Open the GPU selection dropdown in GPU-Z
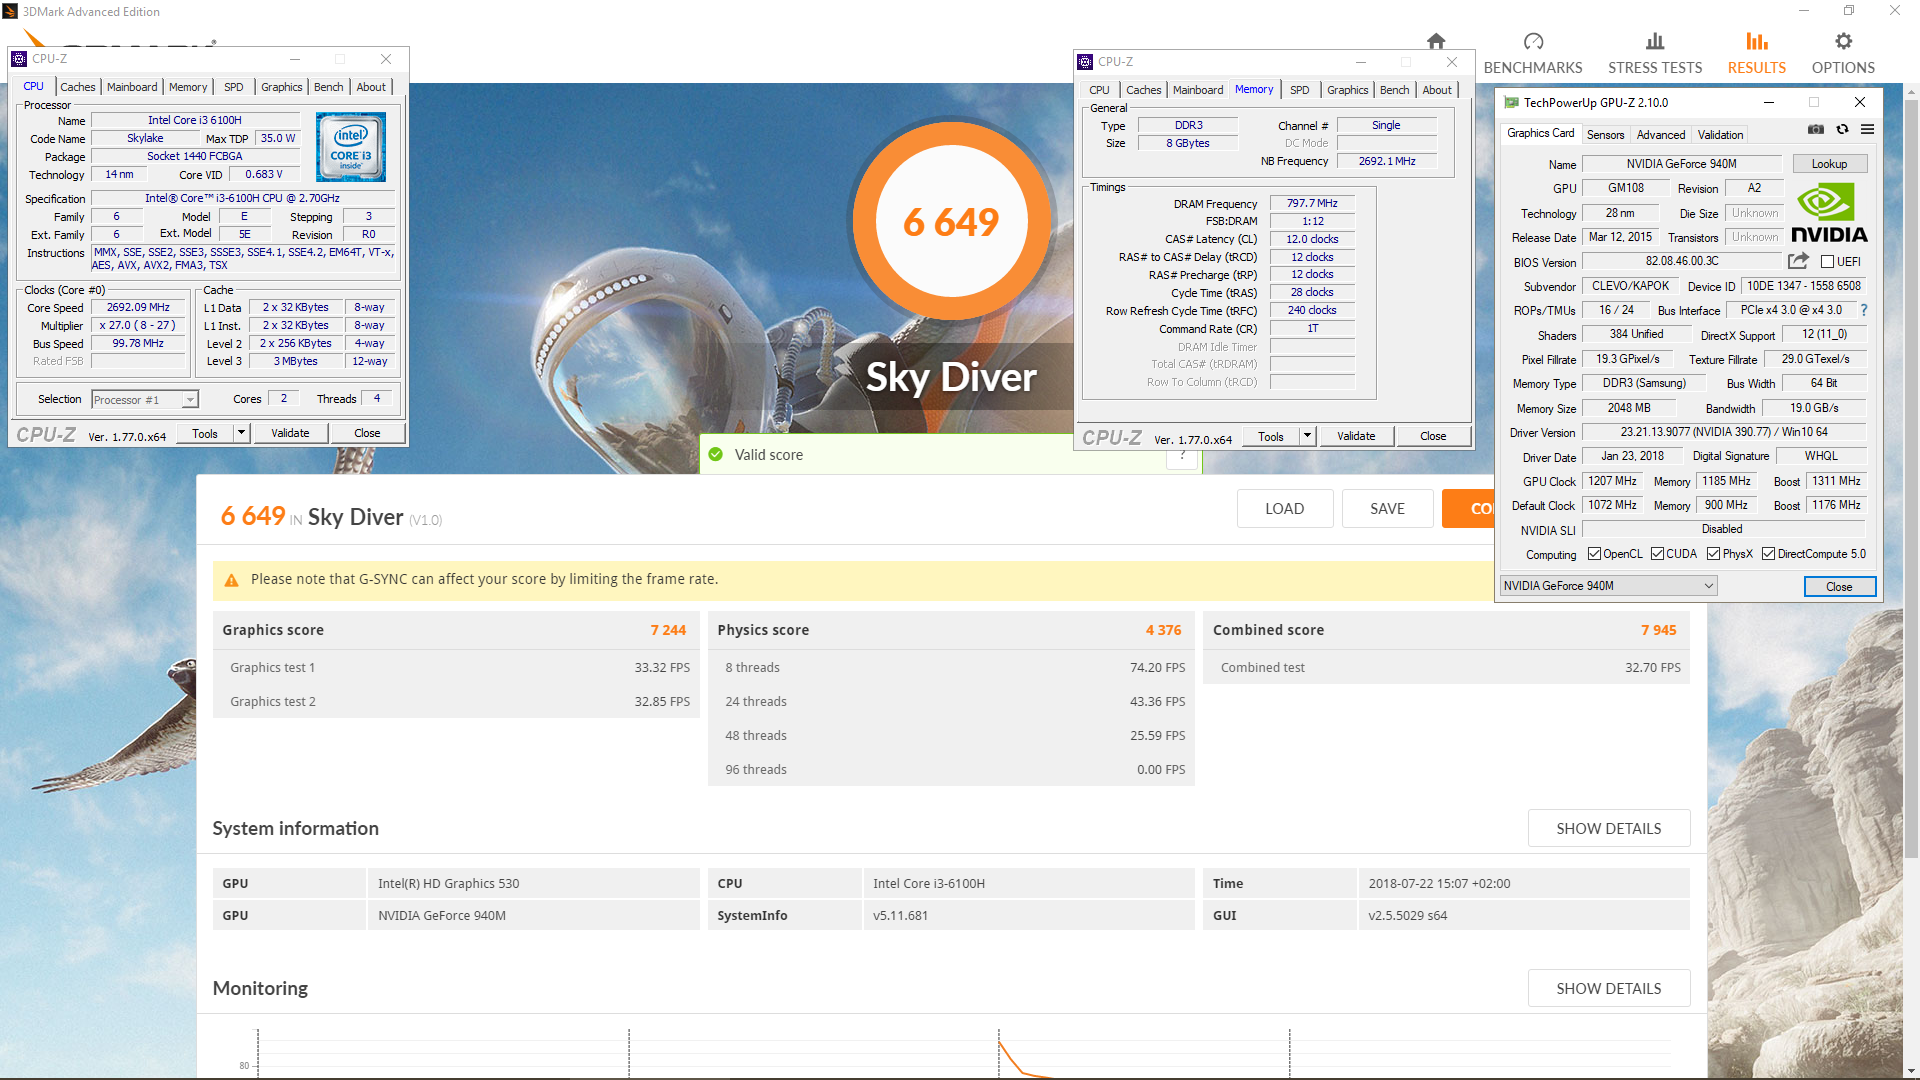Image resolution: width=1920 pixels, height=1080 pixels. pos(1608,586)
